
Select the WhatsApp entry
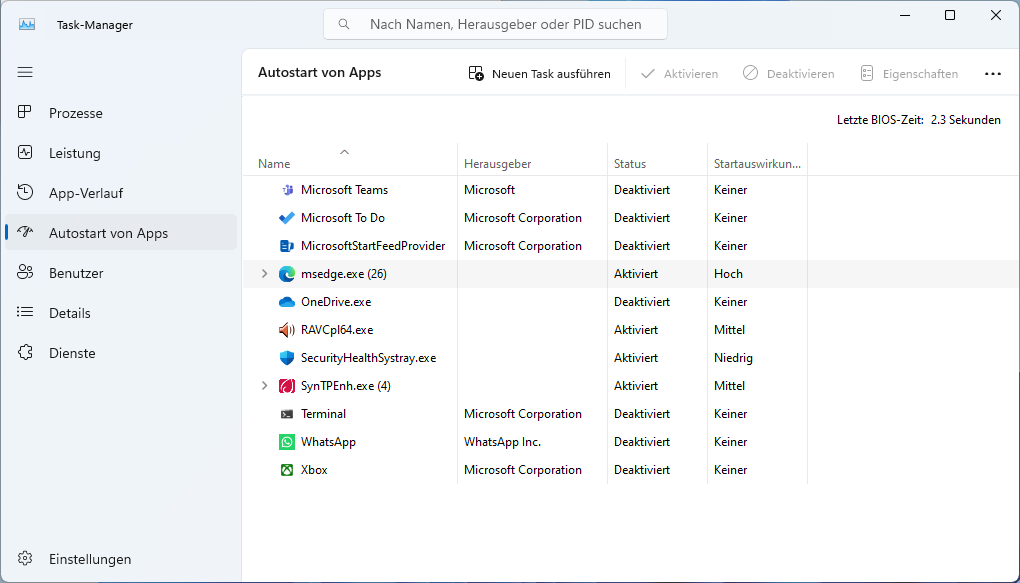tap(328, 442)
